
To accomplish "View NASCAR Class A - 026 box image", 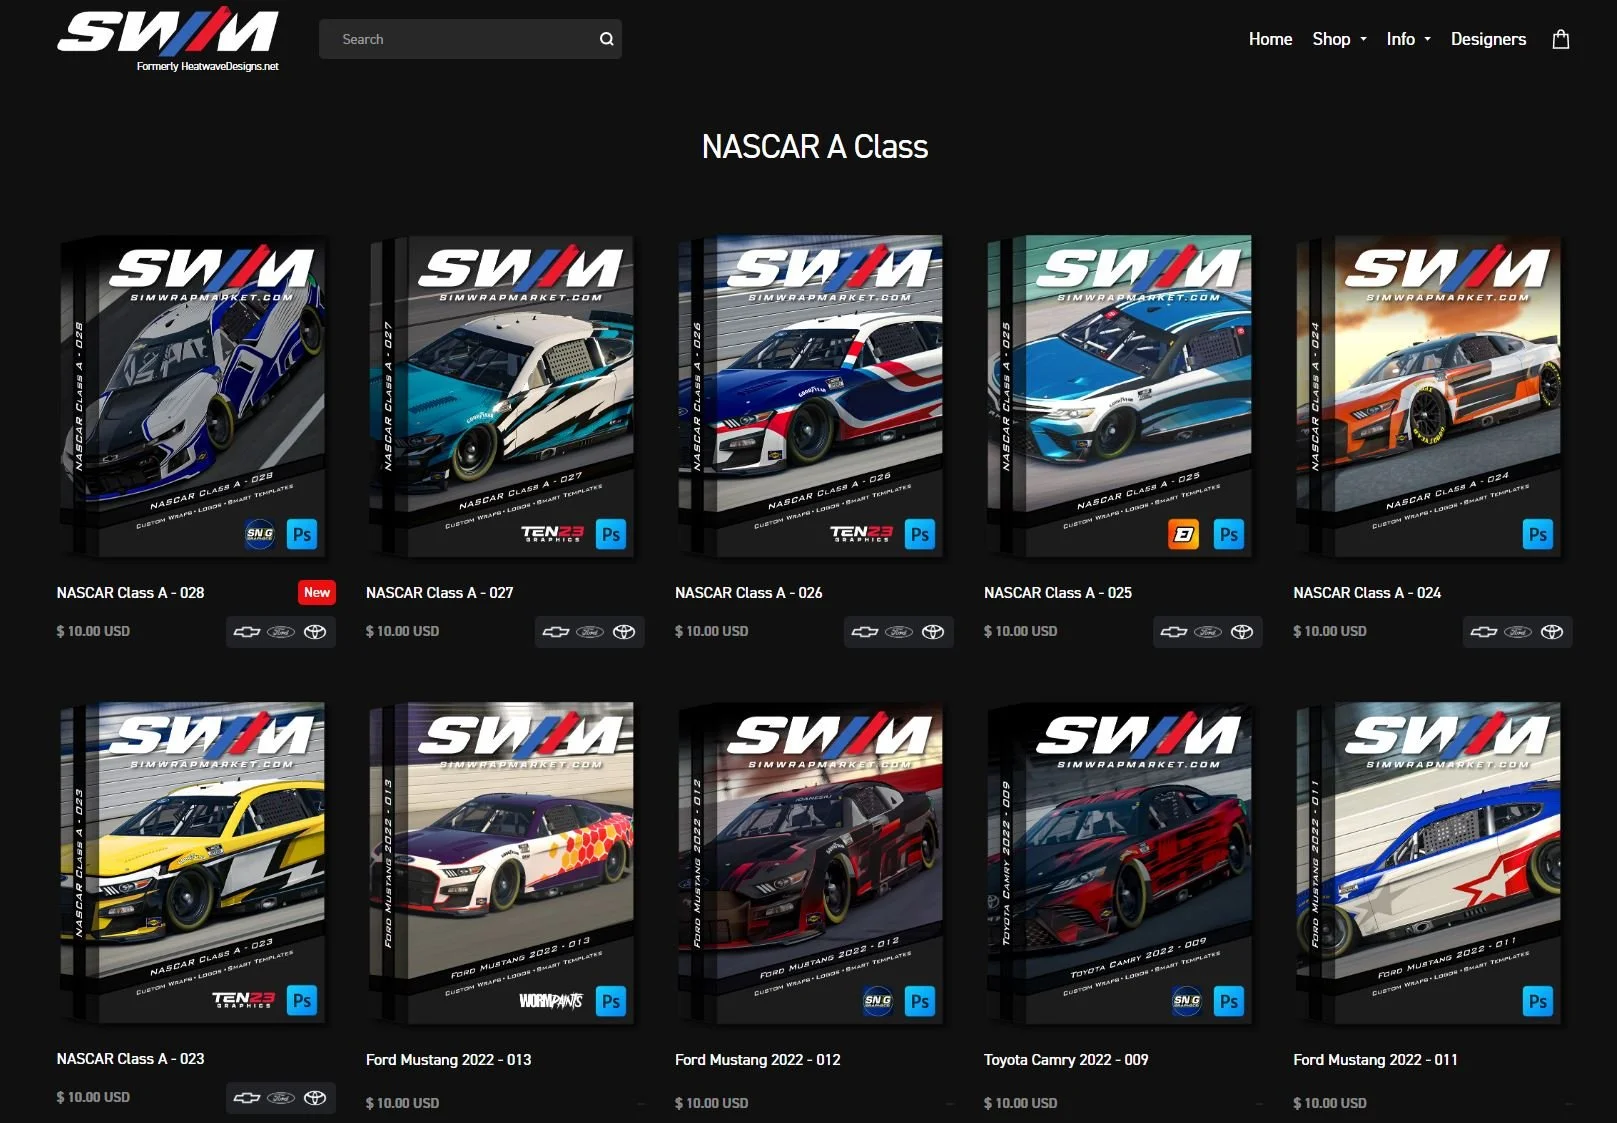I will (x=812, y=396).
